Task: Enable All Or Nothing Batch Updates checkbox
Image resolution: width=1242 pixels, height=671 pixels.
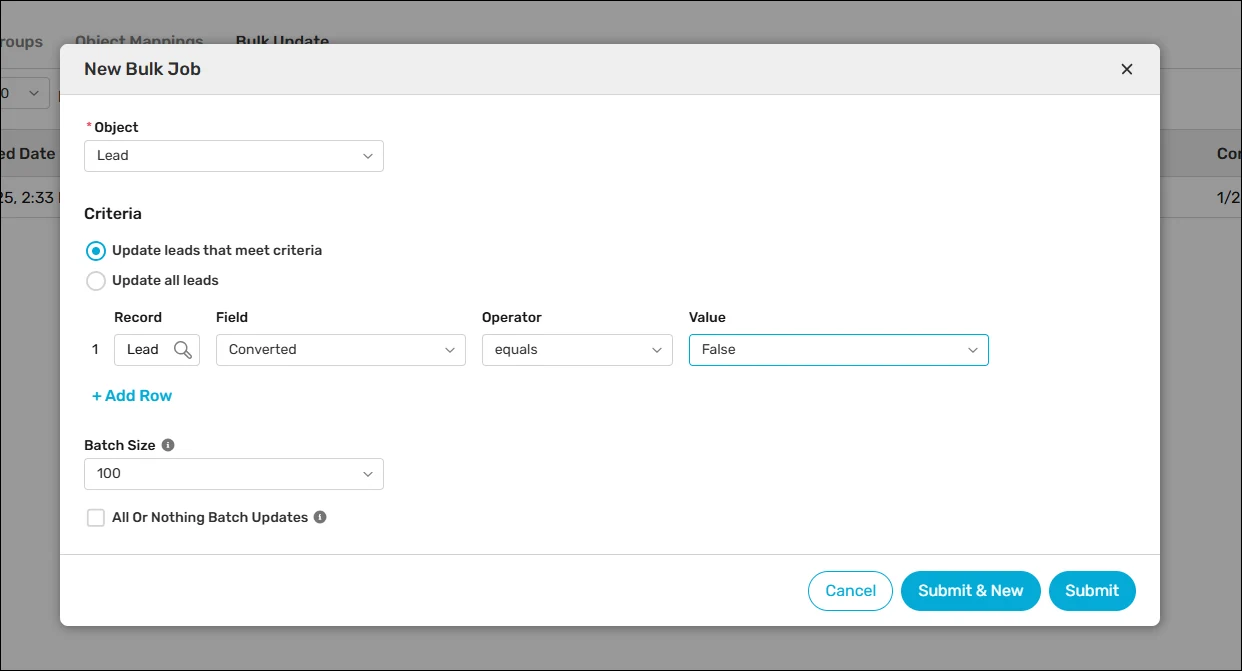Action: 96,518
